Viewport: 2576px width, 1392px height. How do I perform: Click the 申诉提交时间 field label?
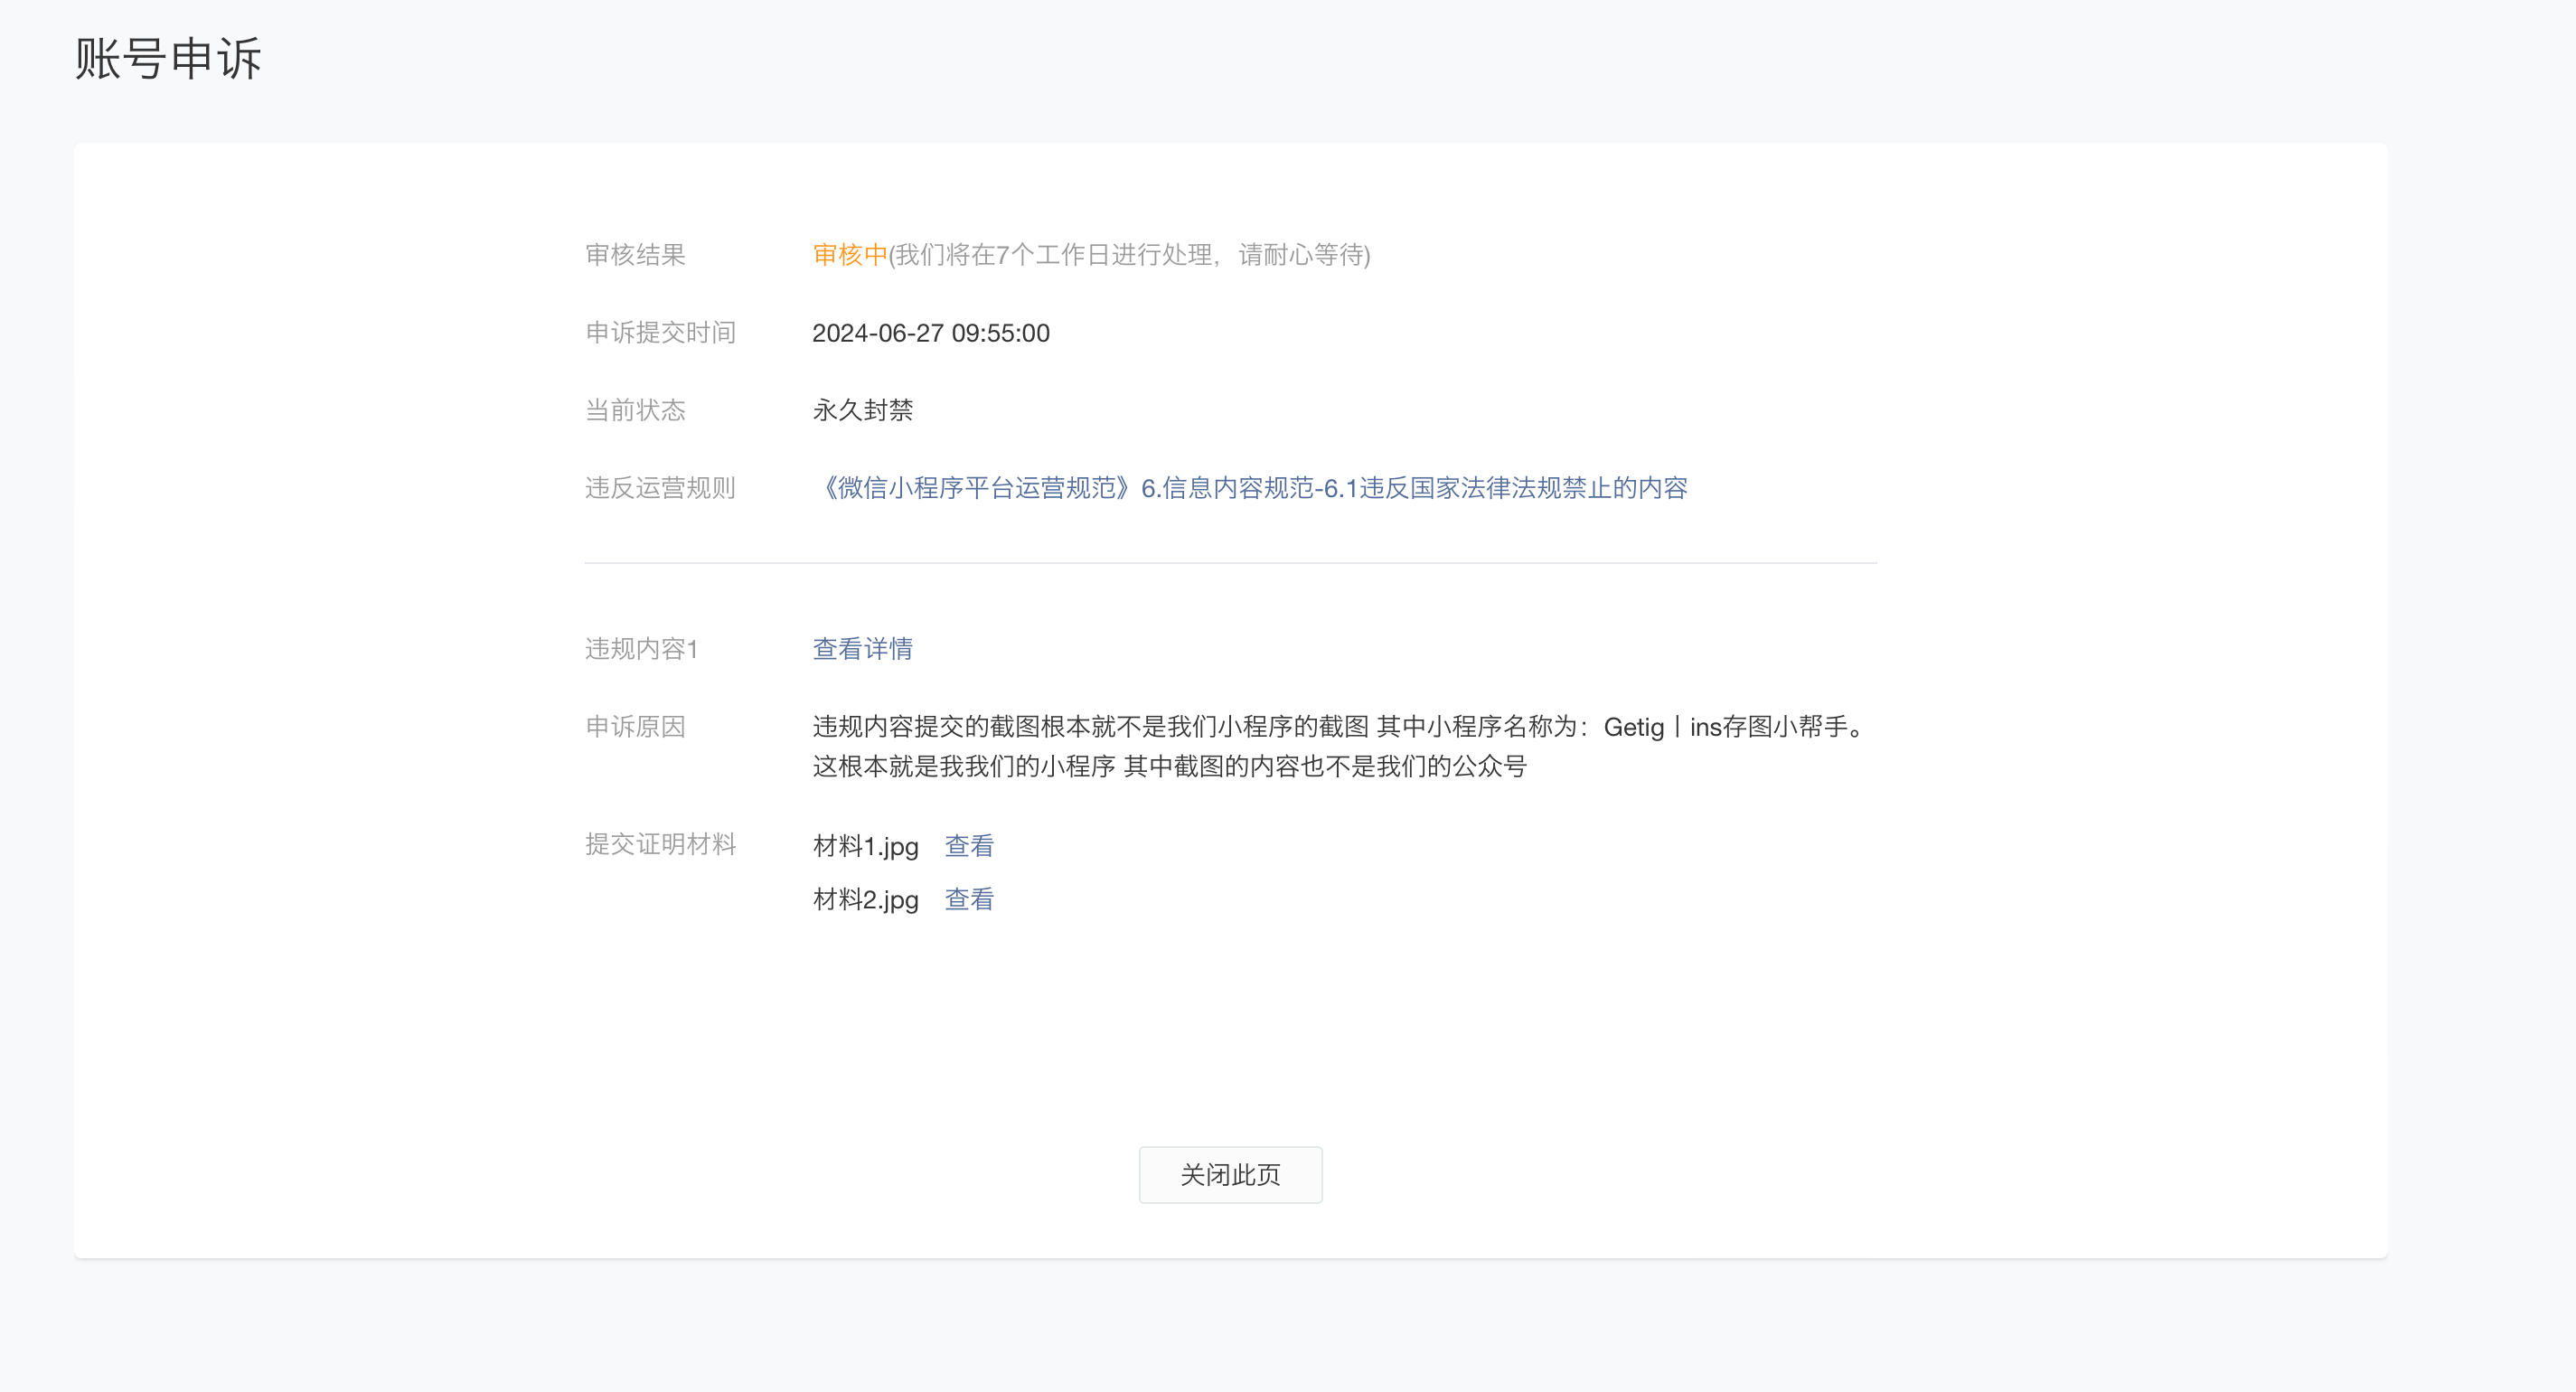coord(660,333)
